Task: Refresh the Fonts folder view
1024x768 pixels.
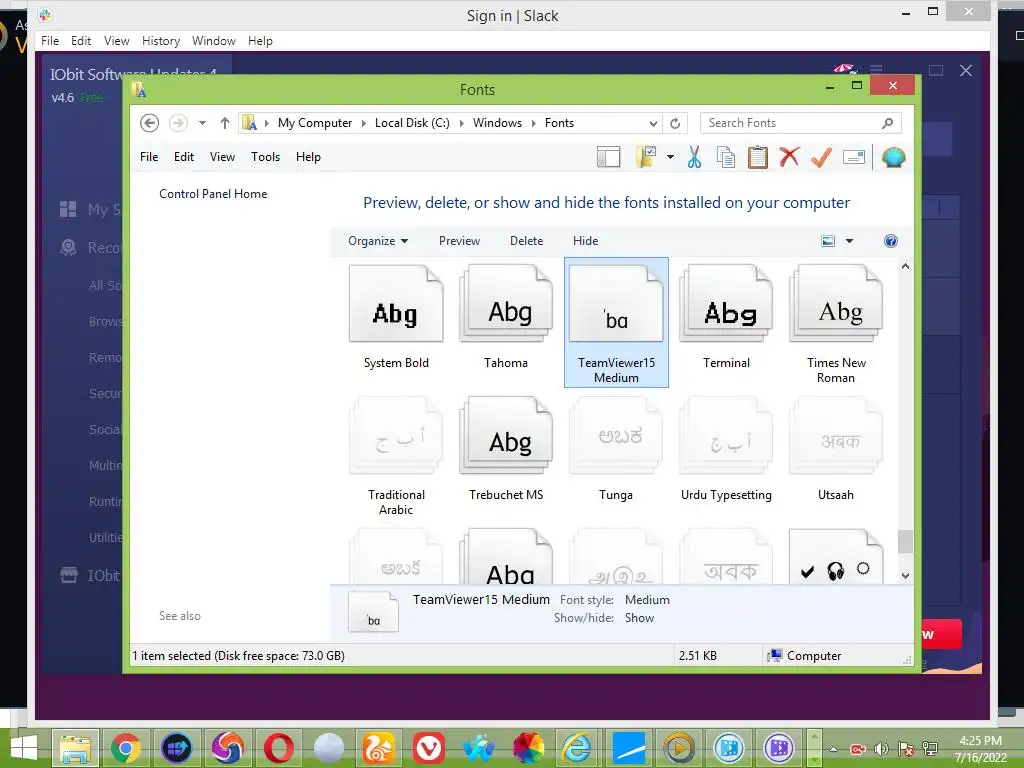Action: [x=675, y=123]
